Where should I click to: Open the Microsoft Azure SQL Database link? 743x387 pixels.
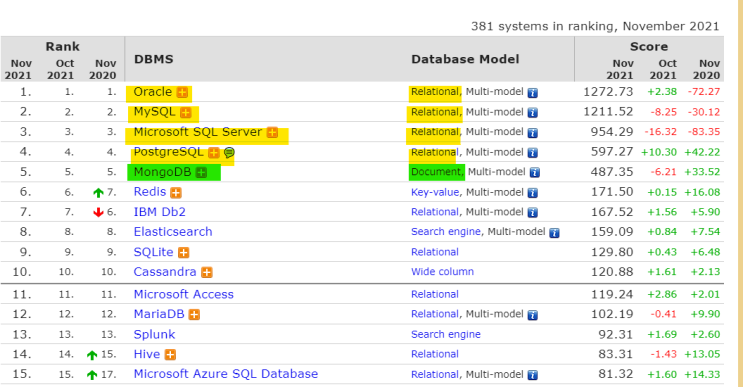point(226,374)
